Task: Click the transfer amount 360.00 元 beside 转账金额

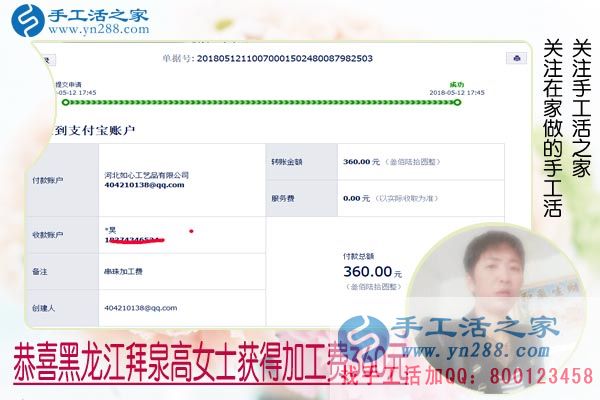Action: pyautogui.click(x=361, y=162)
